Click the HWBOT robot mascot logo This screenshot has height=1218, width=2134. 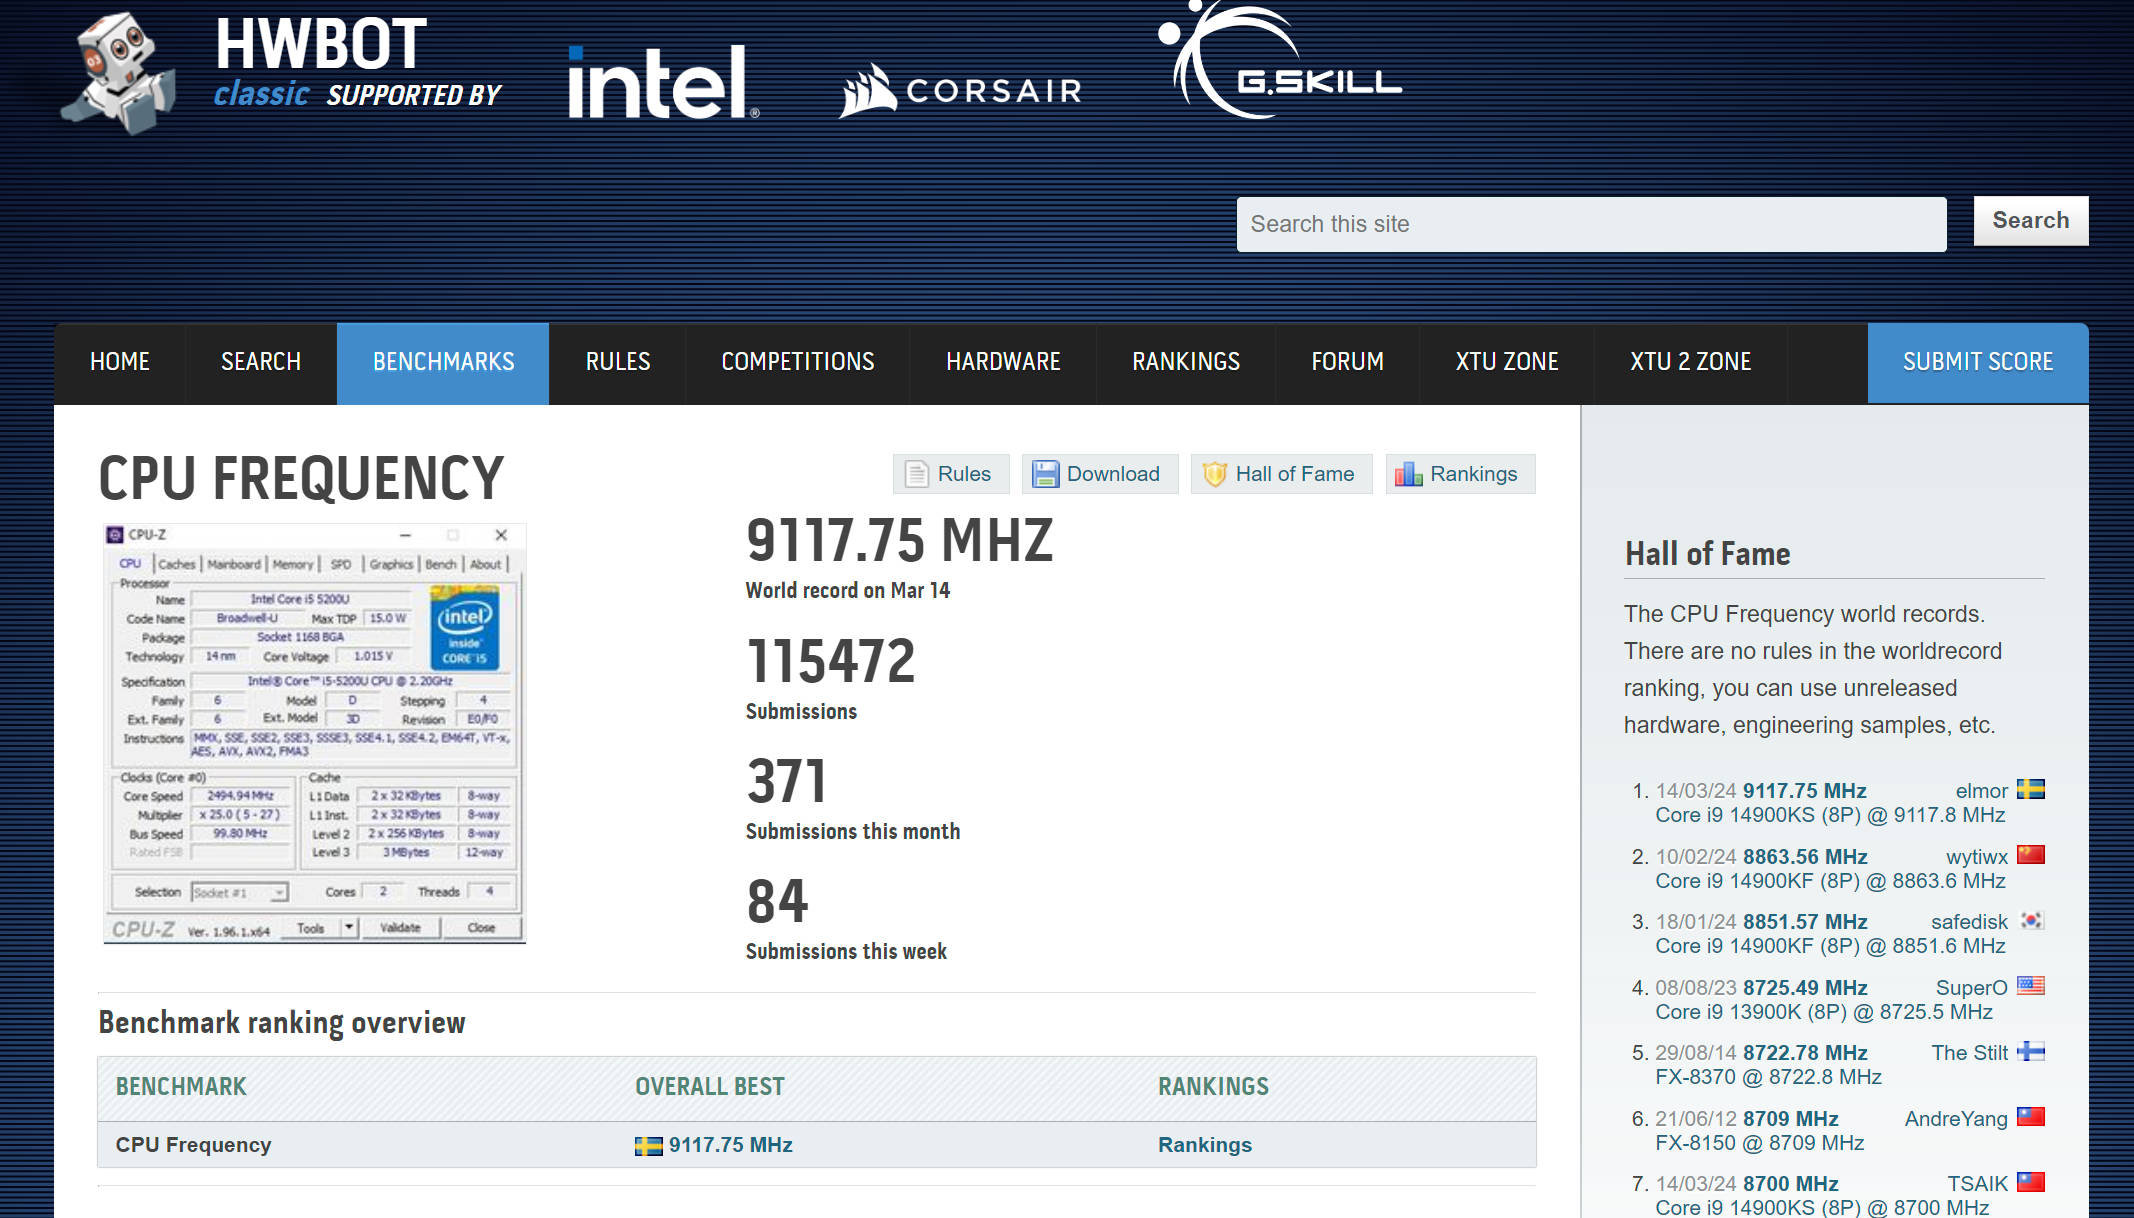tap(119, 72)
